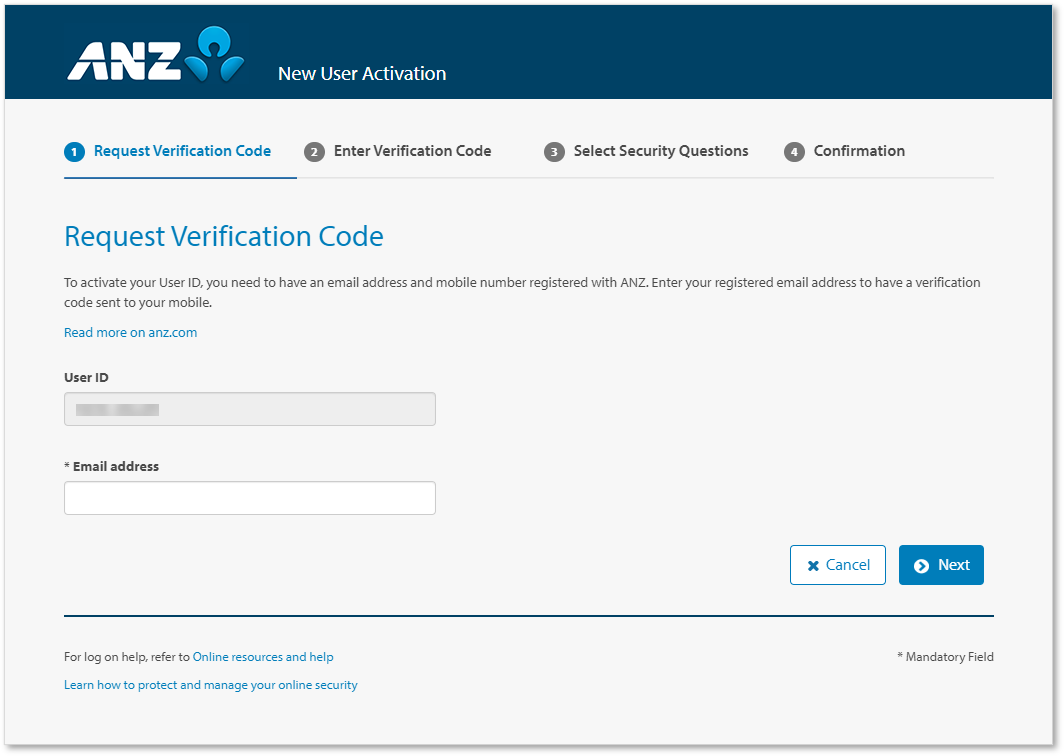Click the step 2 number badge
The width and height of the screenshot is (1064, 756).
(314, 151)
